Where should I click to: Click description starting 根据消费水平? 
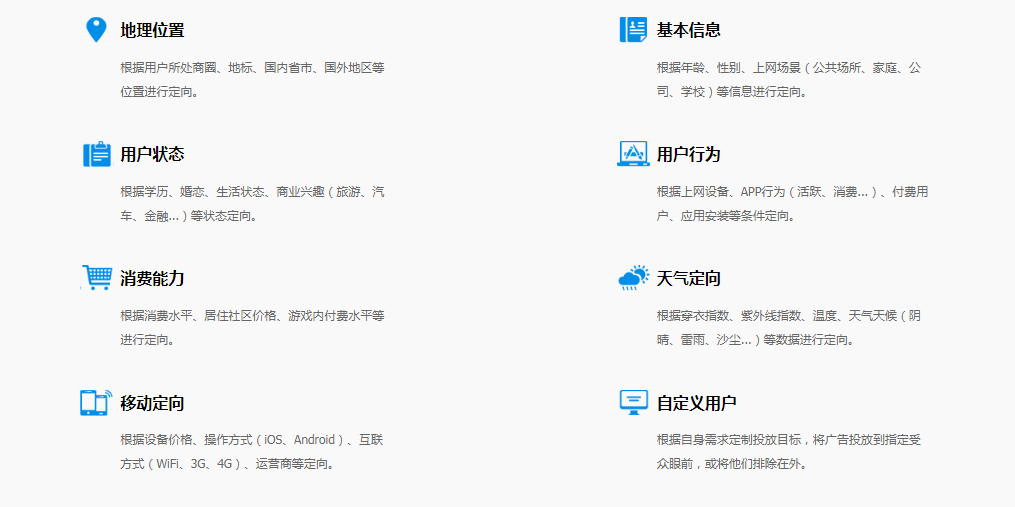pos(252,328)
